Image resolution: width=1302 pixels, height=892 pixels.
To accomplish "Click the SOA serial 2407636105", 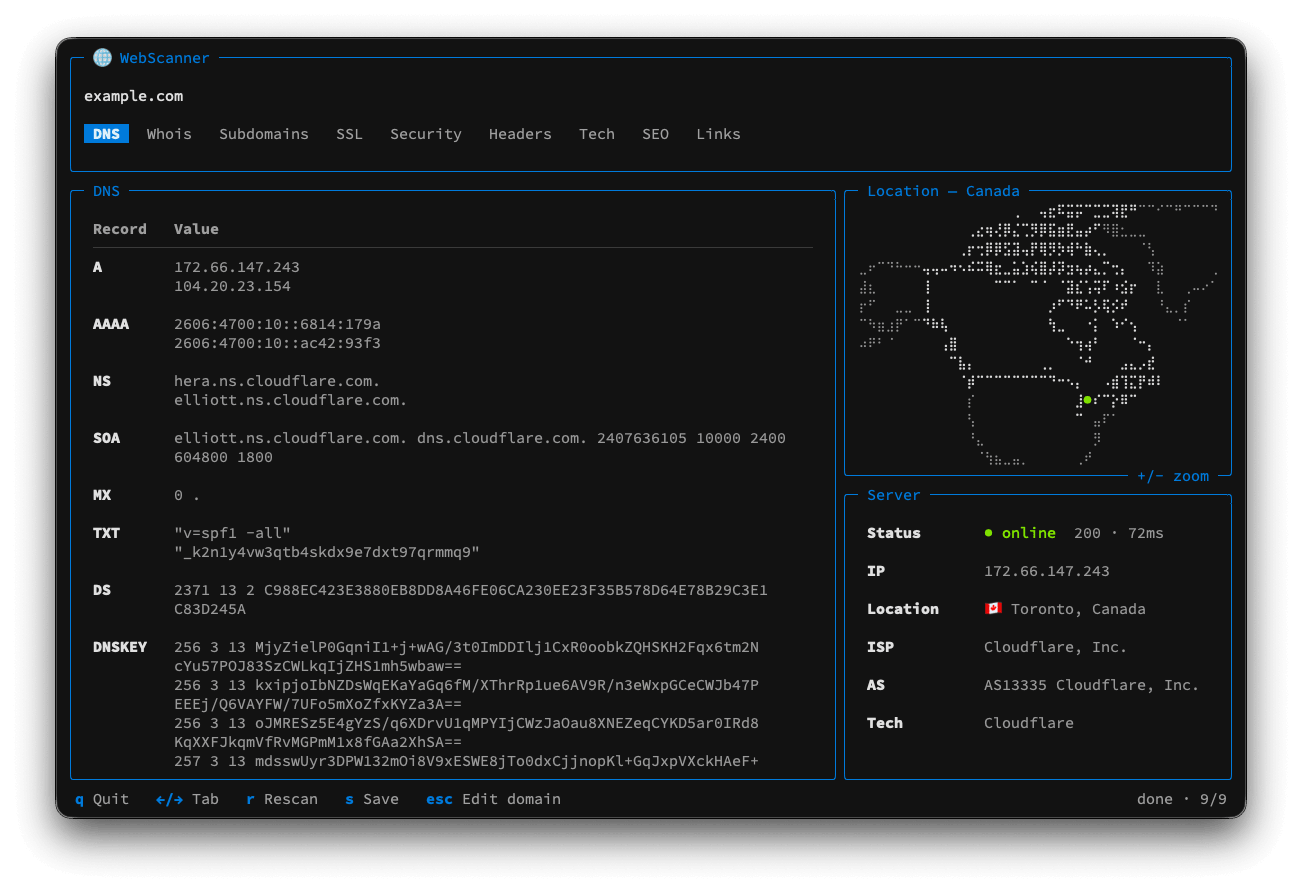I will coord(642,438).
